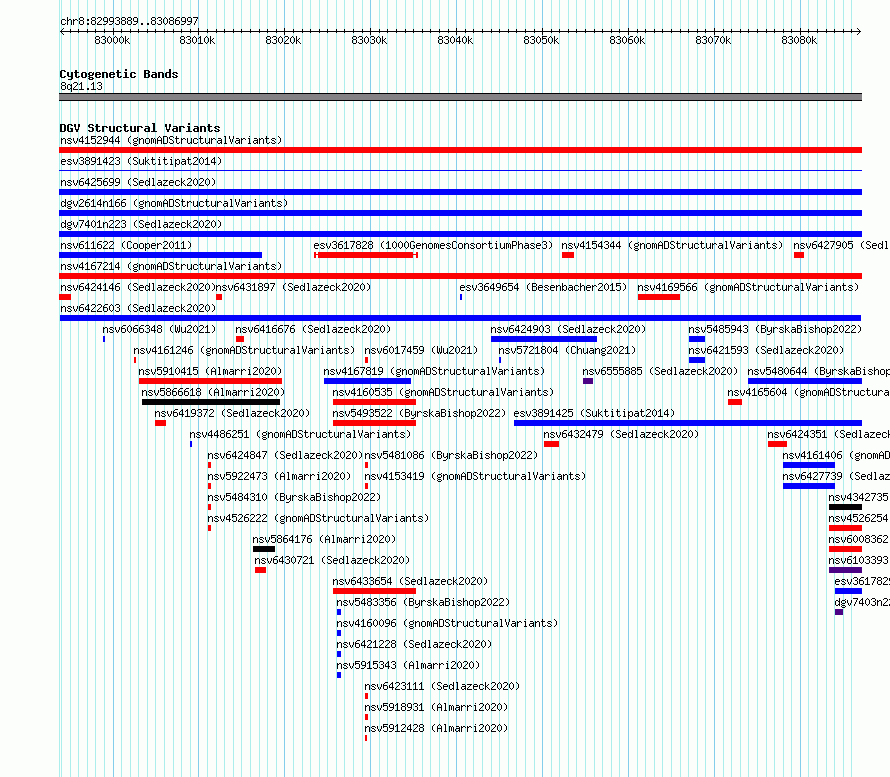This screenshot has width=890, height=777.
Task: Click nsv6419372 (Sedlazeck2020) label
Action: pyautogui.click(x=232, y=413)
